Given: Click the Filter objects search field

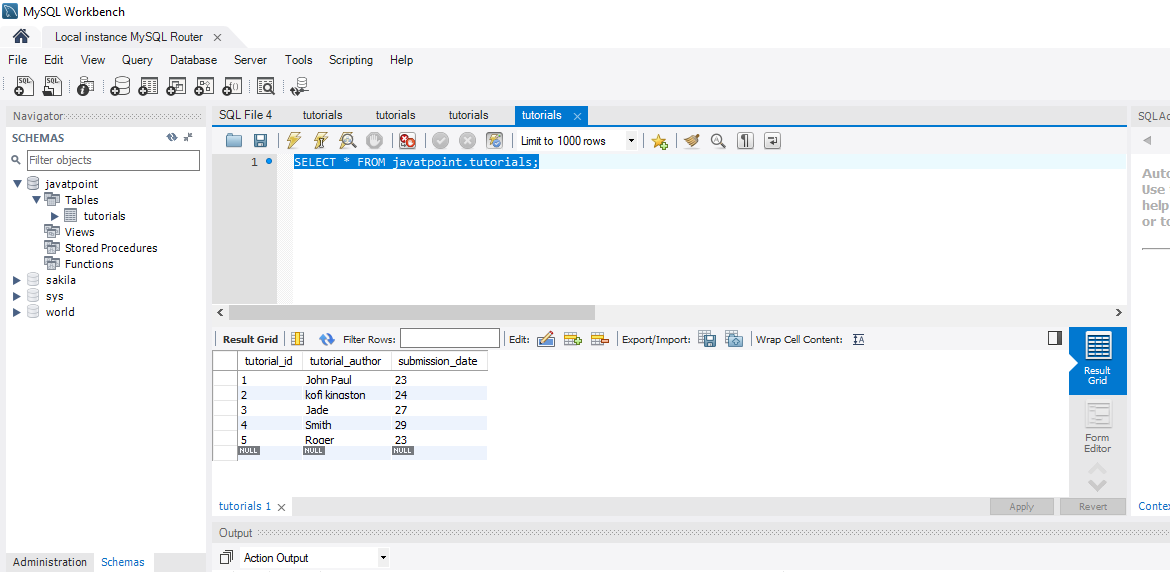Looking at the screenshot, I should [113, 160].
